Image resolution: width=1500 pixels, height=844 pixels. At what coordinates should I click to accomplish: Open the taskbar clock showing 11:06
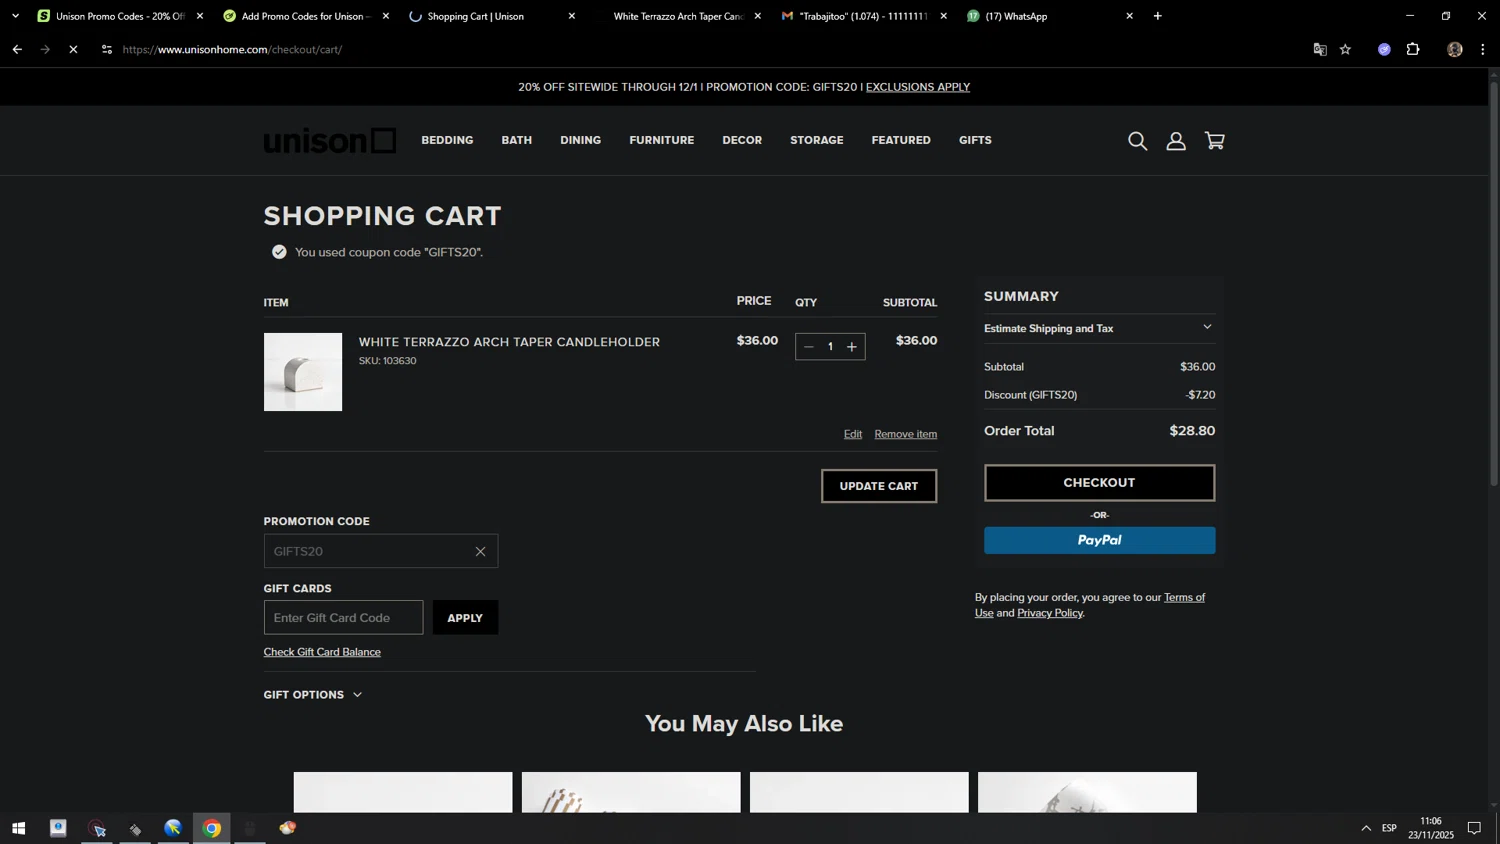click(x=1431, y=828)
